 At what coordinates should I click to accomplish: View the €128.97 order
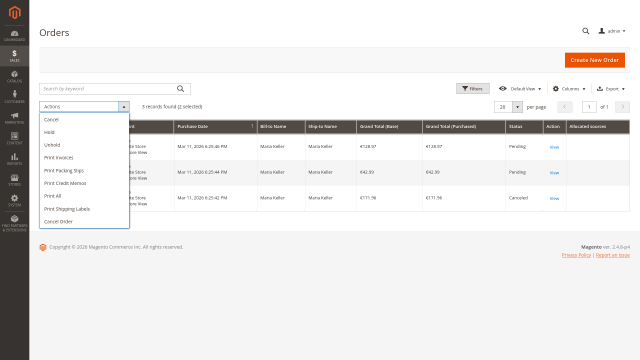pyautogui.click(x=554, y=147)
